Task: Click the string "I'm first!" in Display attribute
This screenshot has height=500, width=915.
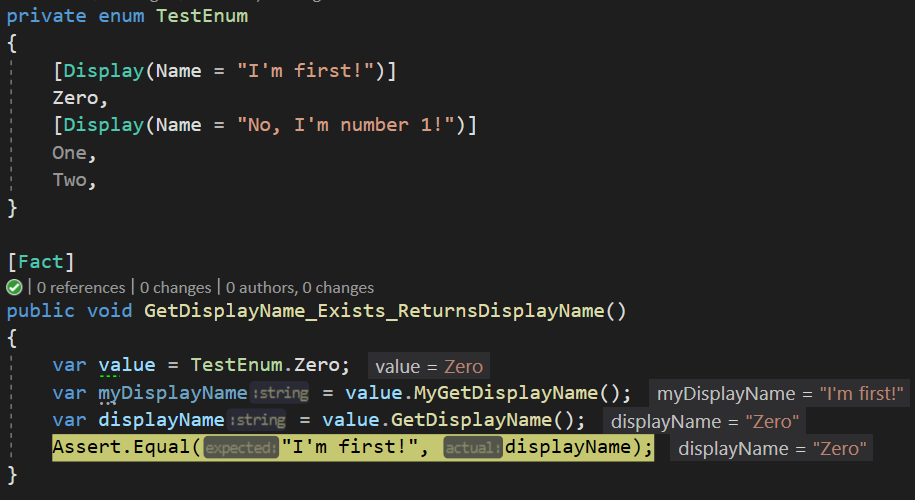Action: tap(305, 71)
